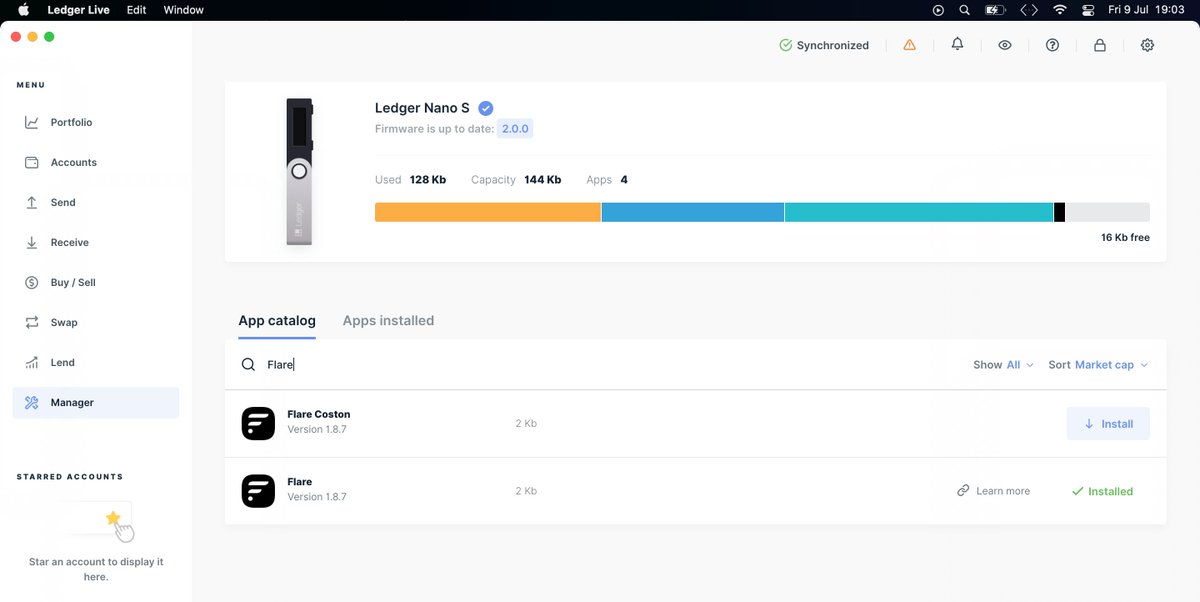Click the Manager tools icon
This screenshot has height=602, width=1200.
[31, 402]
